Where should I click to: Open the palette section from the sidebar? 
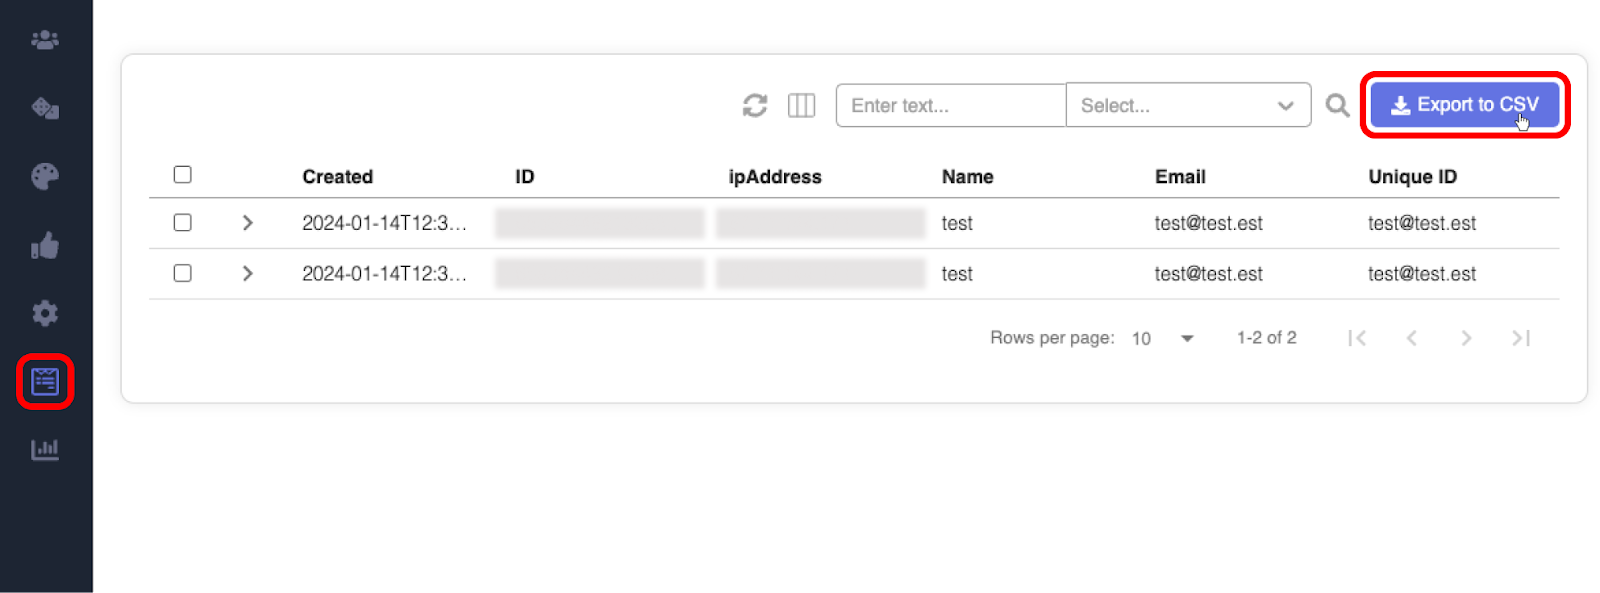[44, 176]
